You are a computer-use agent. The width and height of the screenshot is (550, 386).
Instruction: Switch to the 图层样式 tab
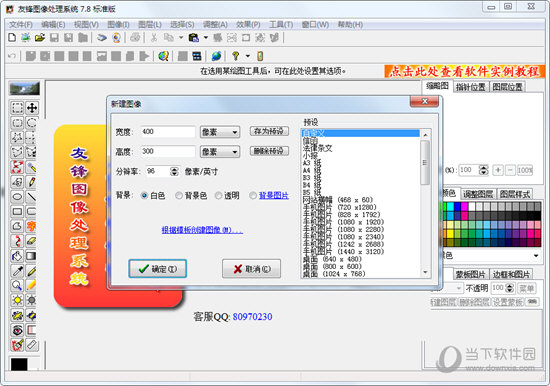[x=515, y=194]
